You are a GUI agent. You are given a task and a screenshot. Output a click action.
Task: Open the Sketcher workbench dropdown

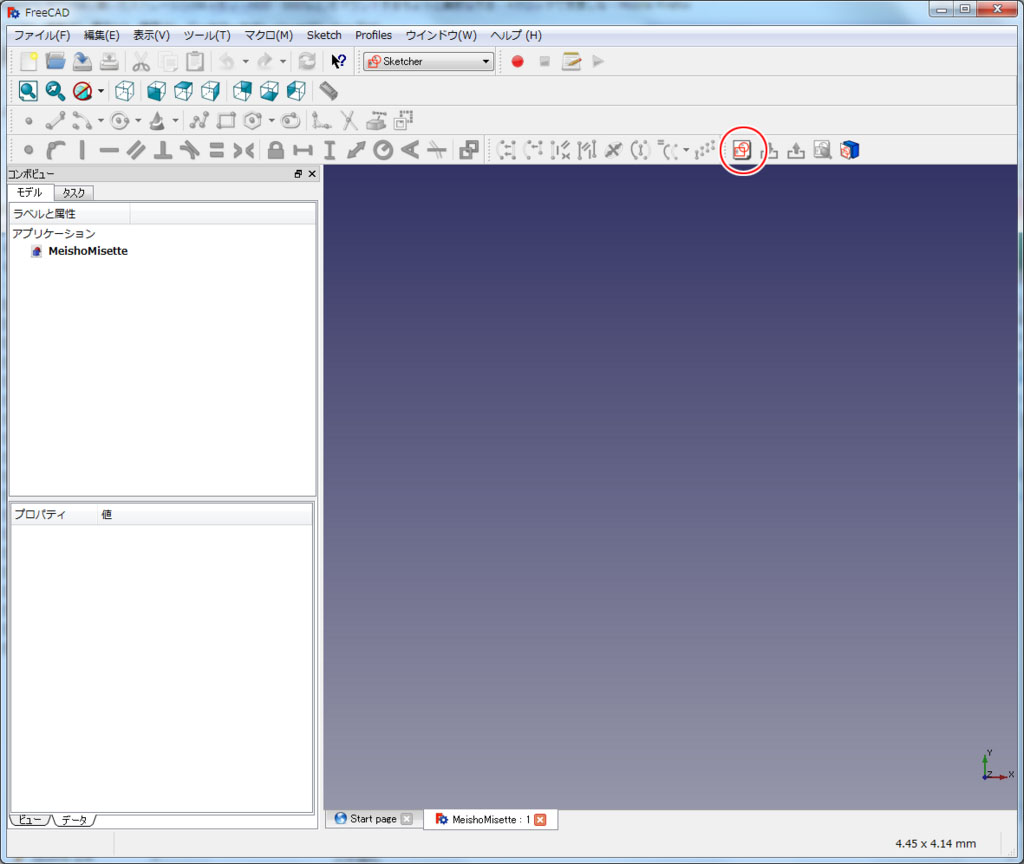click(428, 61)
